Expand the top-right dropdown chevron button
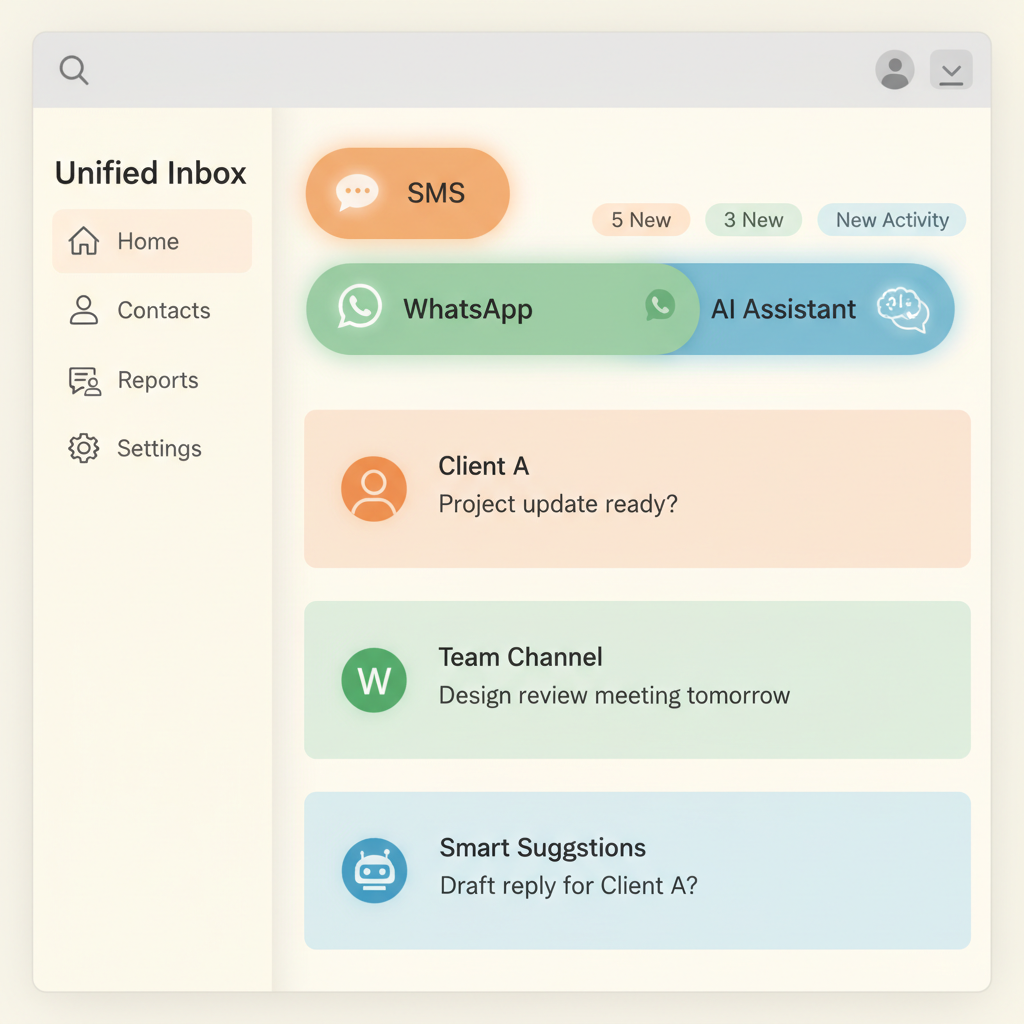The height and width of the screenshot is (1024, 1024). click(x=951, y=70)
